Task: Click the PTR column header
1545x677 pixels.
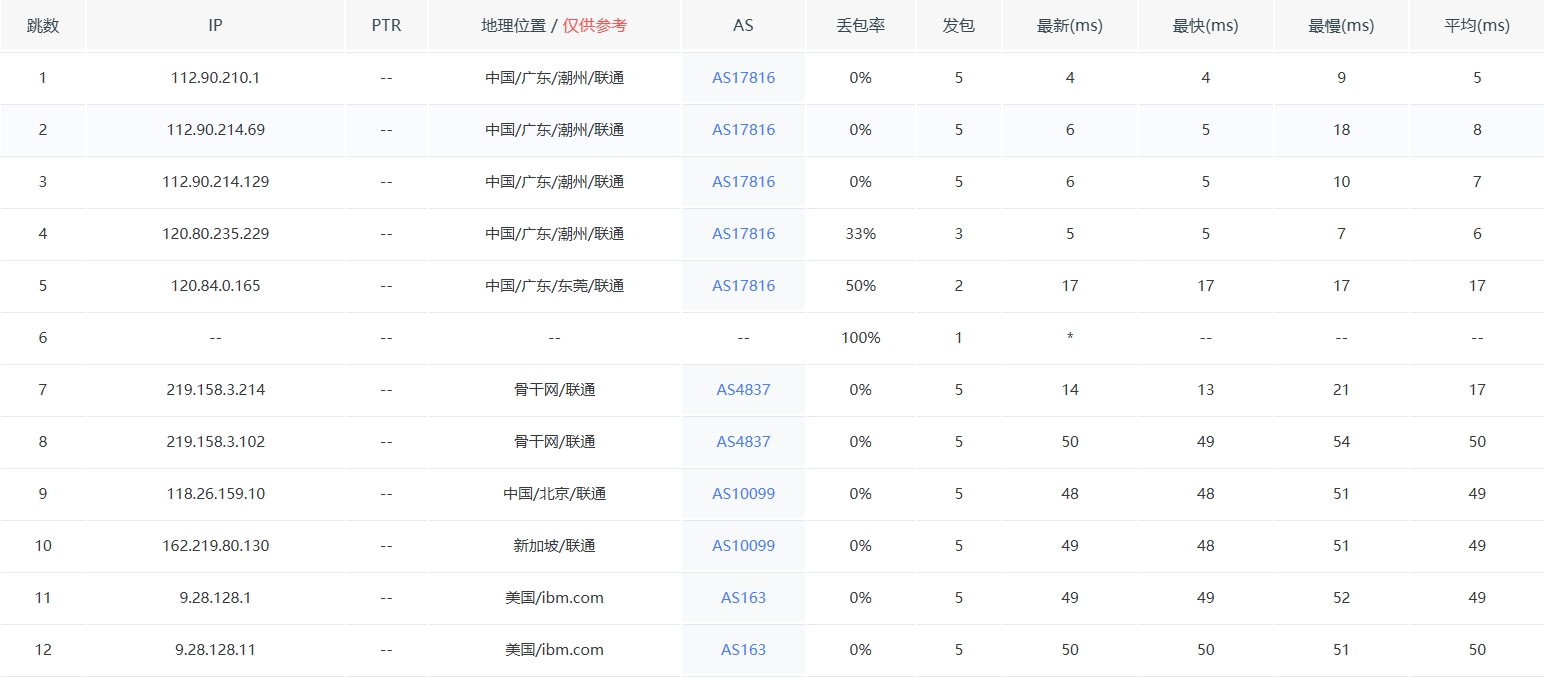Action: (x=386, y=25)
